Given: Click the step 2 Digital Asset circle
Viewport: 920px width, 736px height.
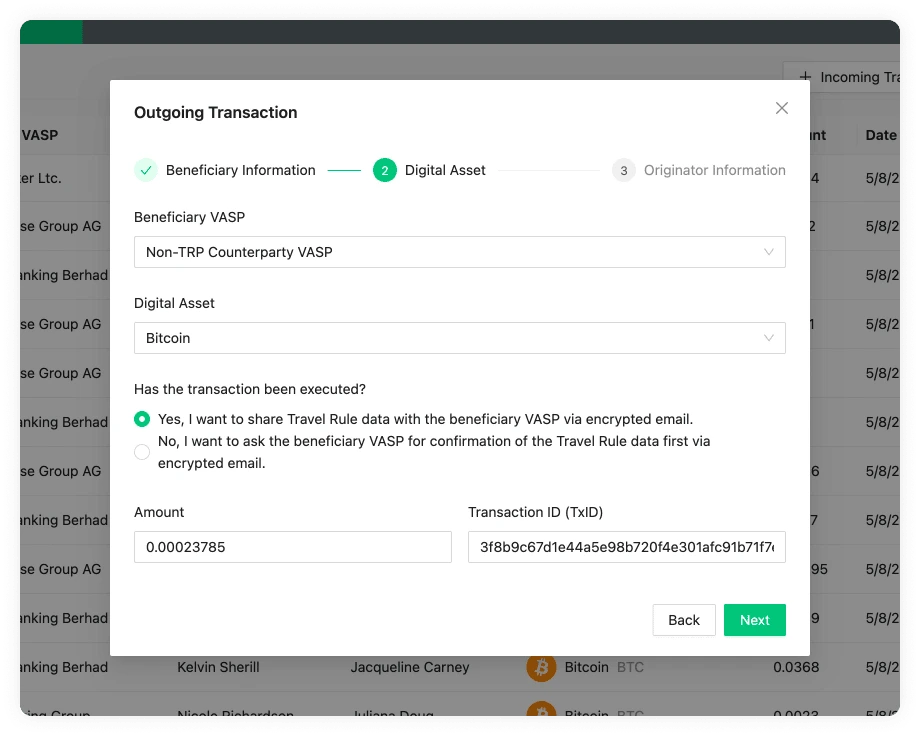Looking at the screenshot, I should tap(384, 170).
